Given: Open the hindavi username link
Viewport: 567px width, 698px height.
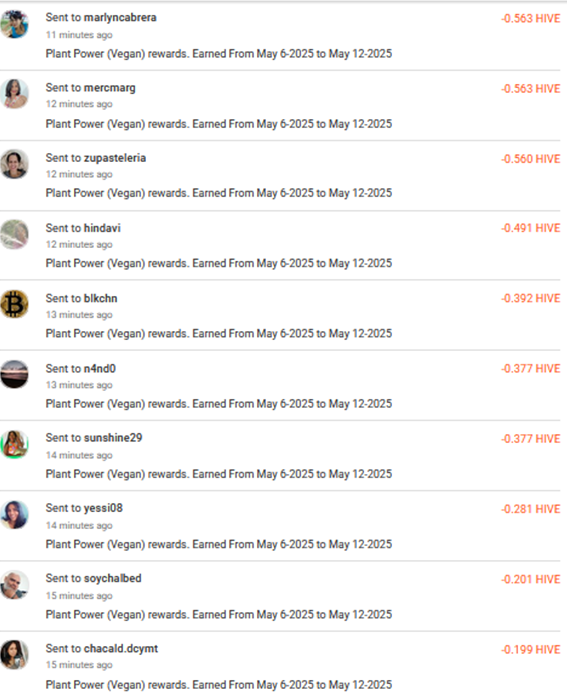Looking at the screenshot, I should pyautogui.click(x=102, y=228).
